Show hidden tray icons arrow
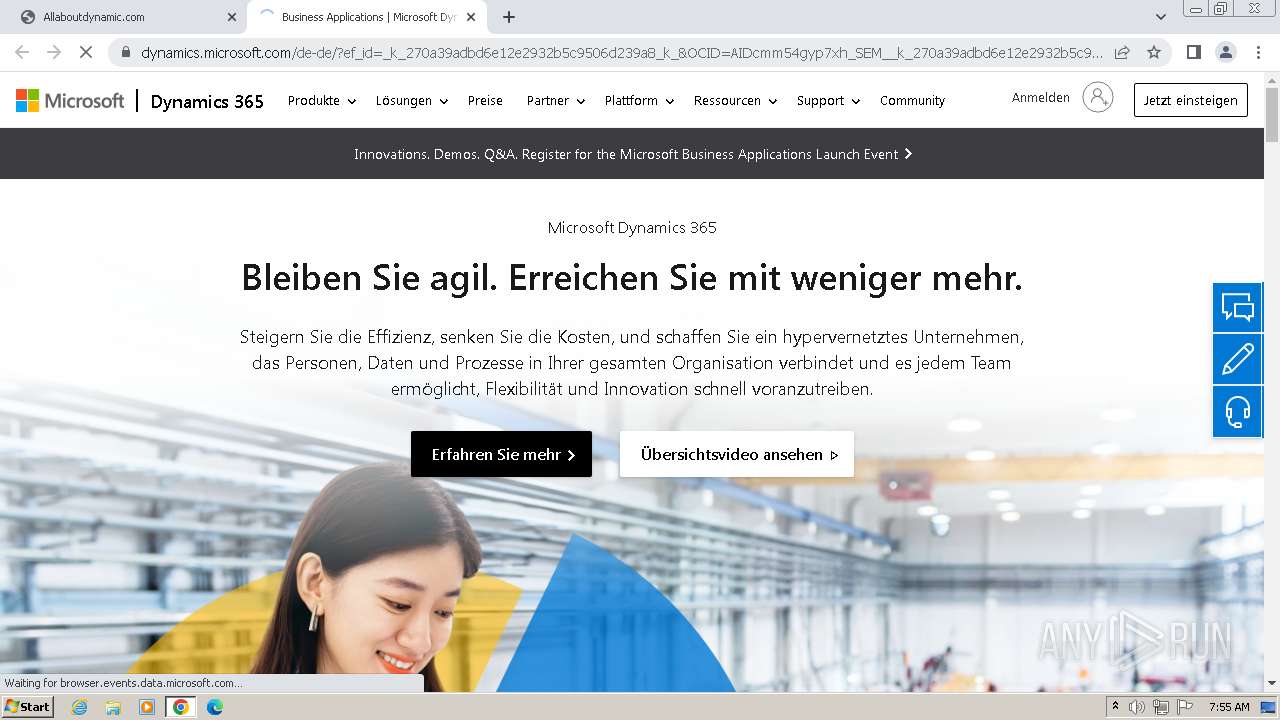 1115,707
